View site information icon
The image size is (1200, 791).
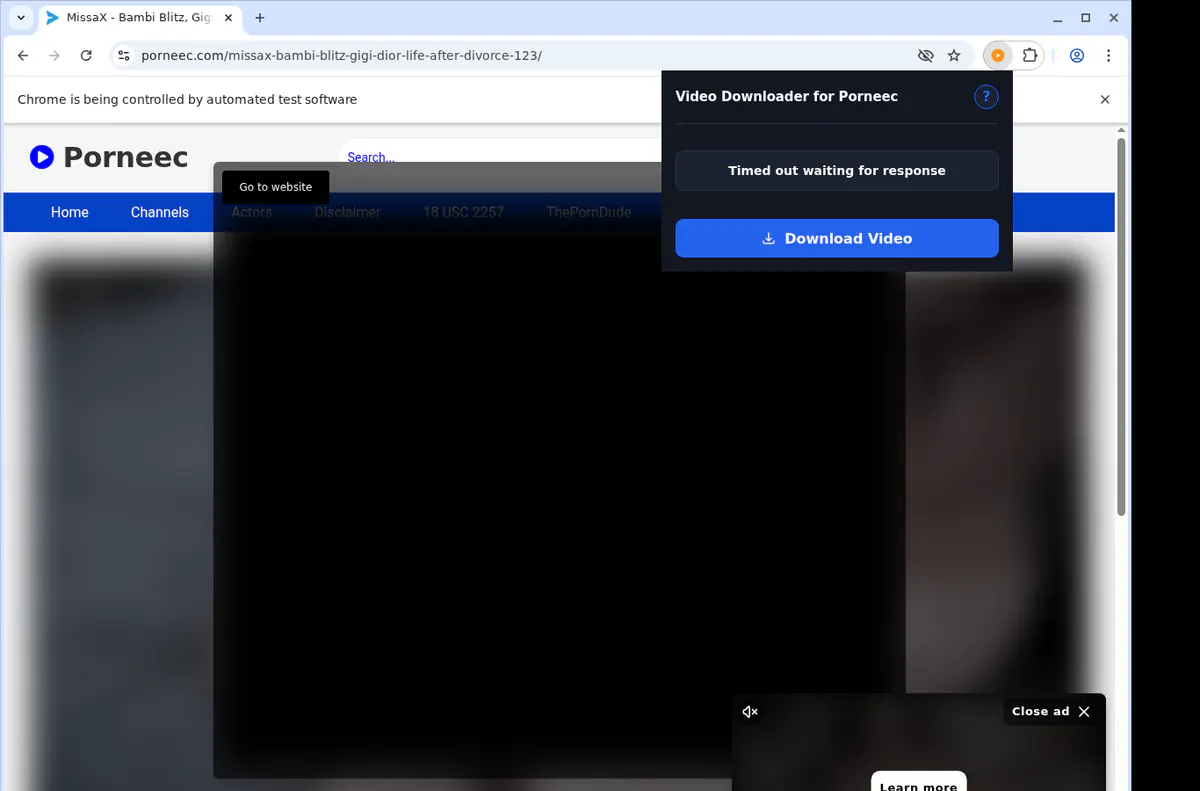click(x=123, y=56)
